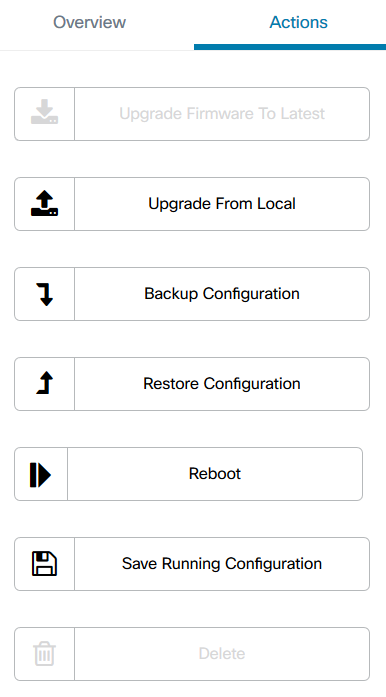386x697 pixels.
Task: Click the Reboot text label
Action: click(x=215, y=474)
